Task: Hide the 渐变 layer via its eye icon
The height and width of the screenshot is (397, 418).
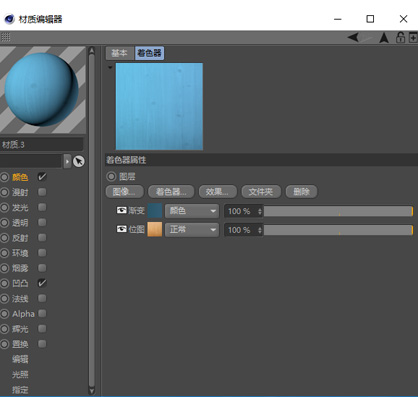Action: click(121, 210)
